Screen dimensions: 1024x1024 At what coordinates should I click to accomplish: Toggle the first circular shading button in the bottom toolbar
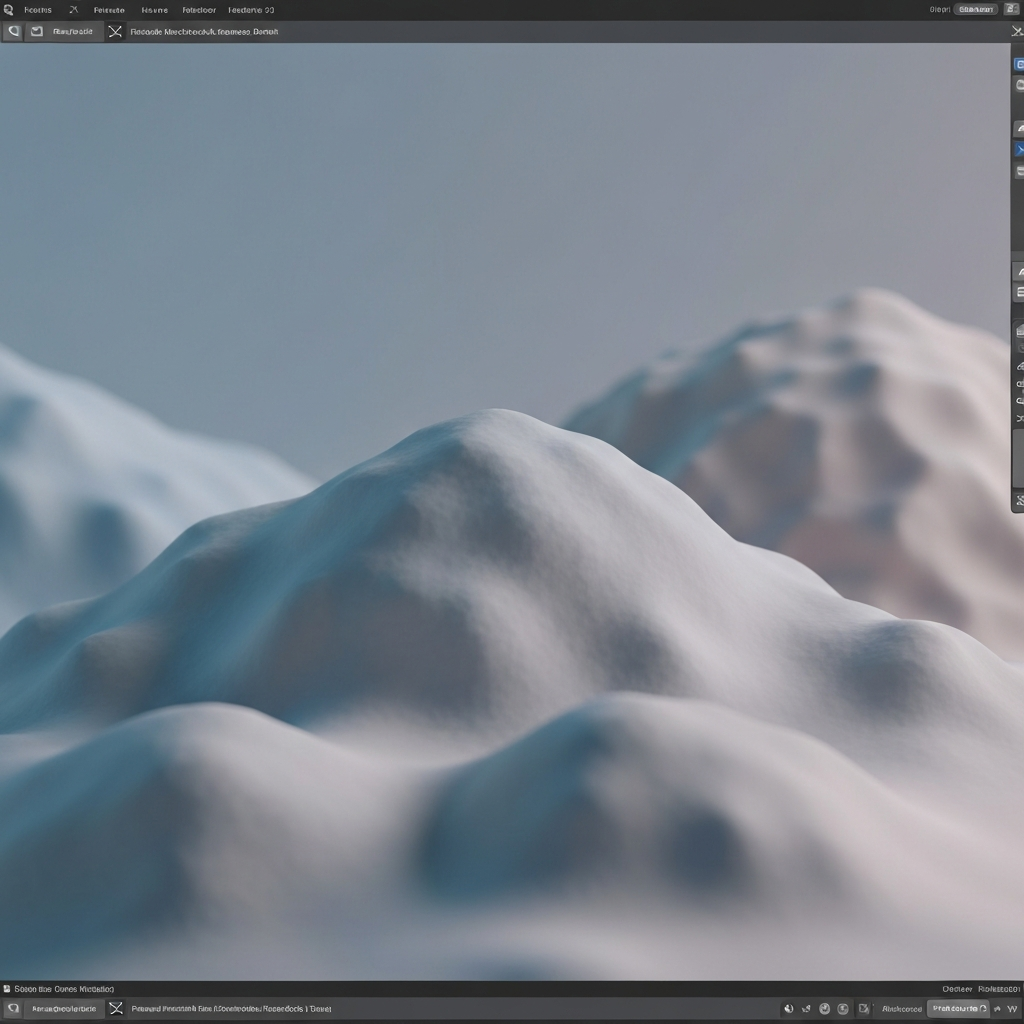(825, 1008)
